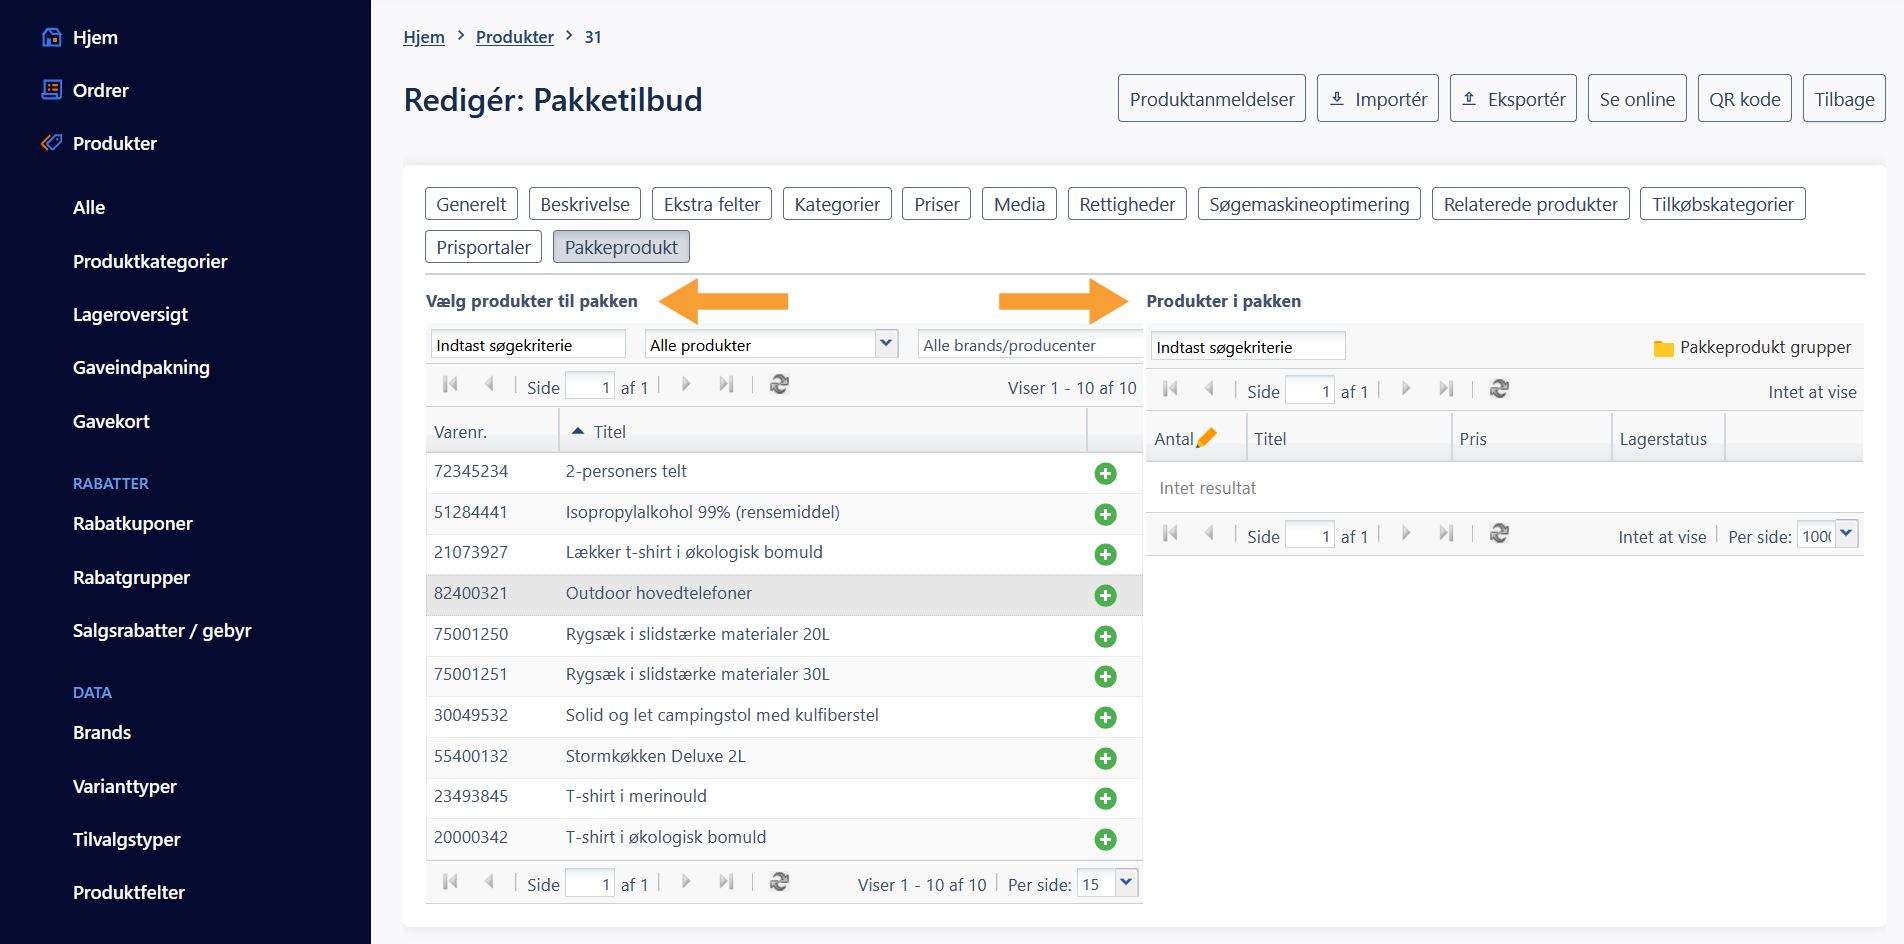Open the Per side dropdown showing 15
1904x944 pixels.
[1126, 883]
